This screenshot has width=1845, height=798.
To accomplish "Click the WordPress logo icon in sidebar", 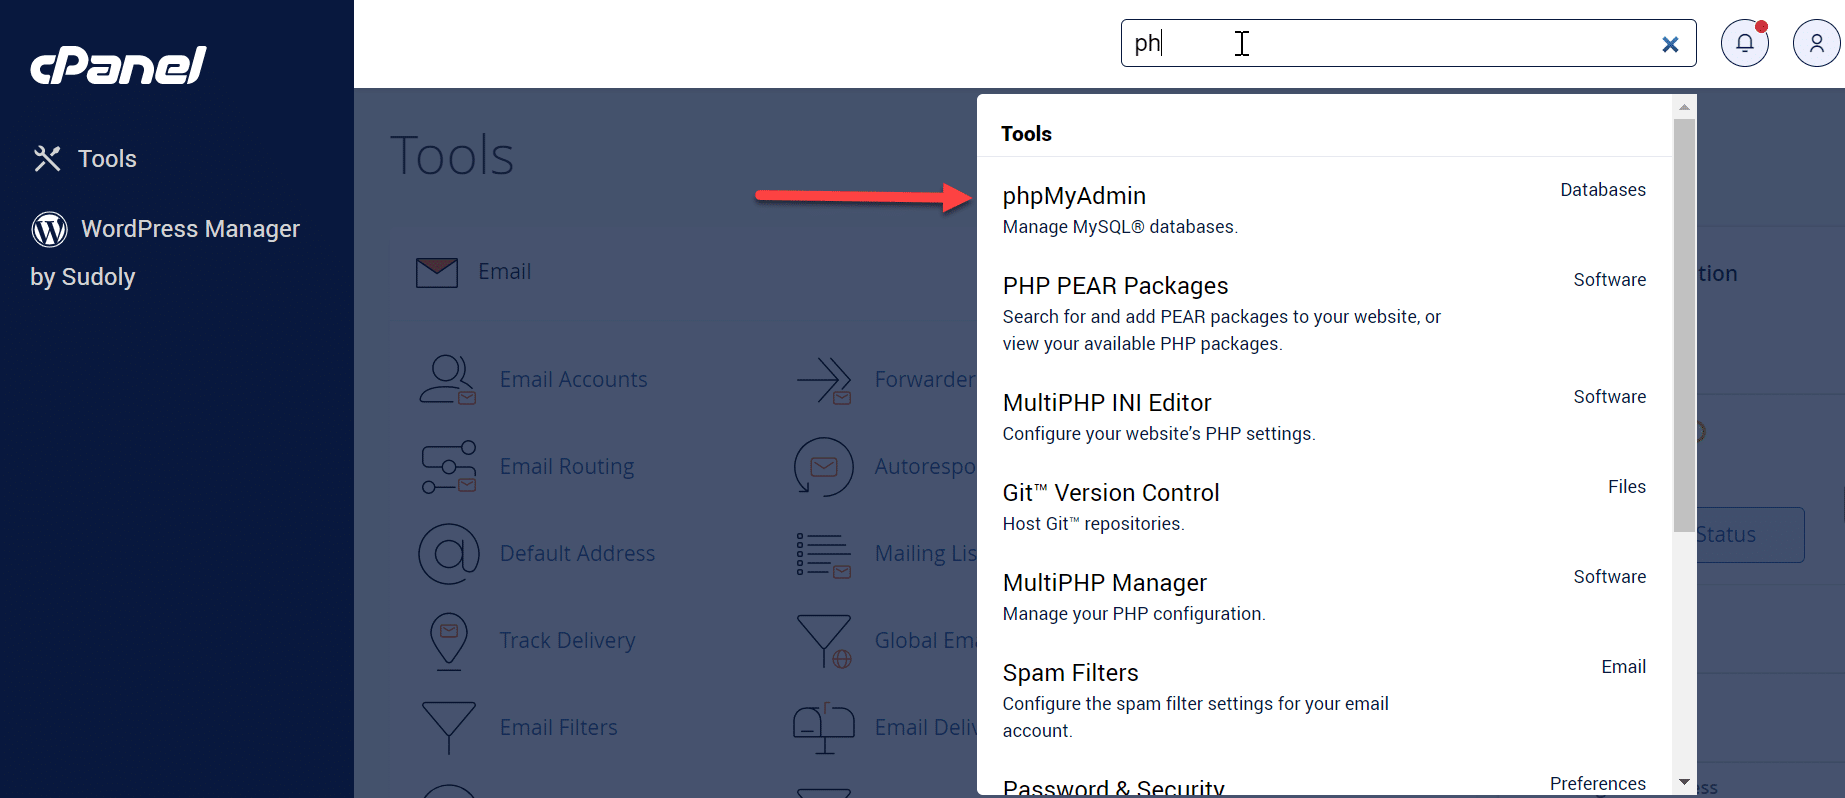I will click(x=49, y=229).
